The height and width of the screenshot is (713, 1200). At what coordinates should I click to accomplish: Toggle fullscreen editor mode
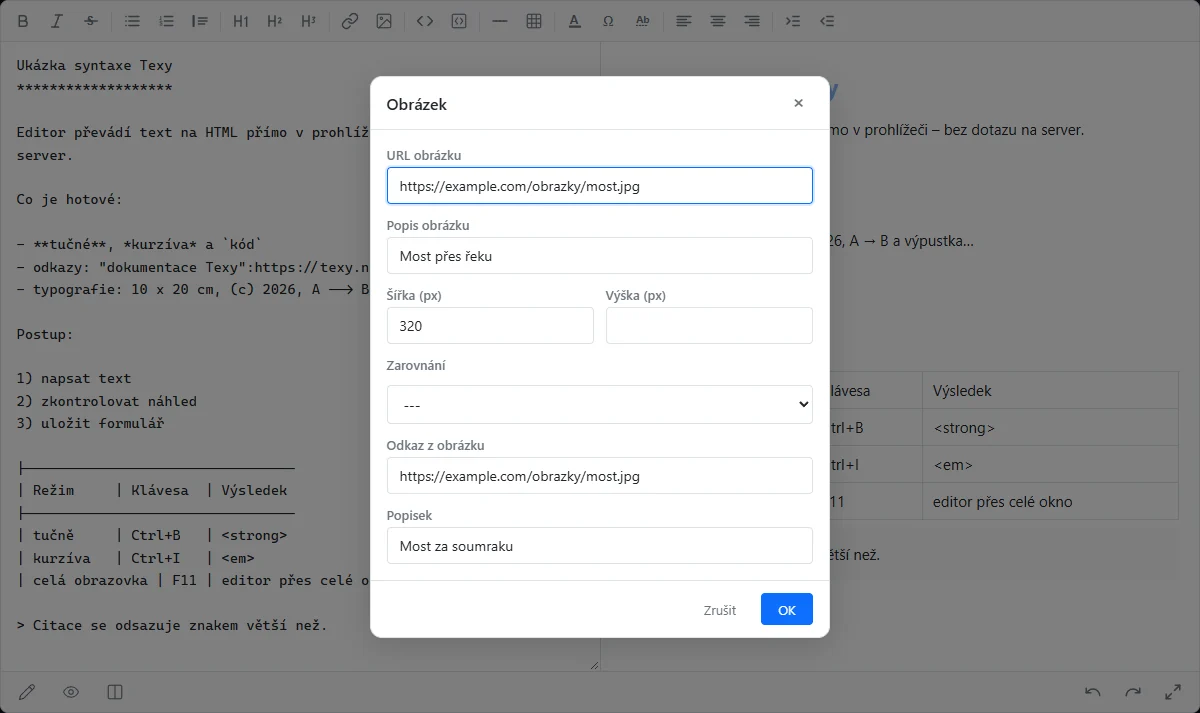pyautogui.click(x=1173, y=692)
